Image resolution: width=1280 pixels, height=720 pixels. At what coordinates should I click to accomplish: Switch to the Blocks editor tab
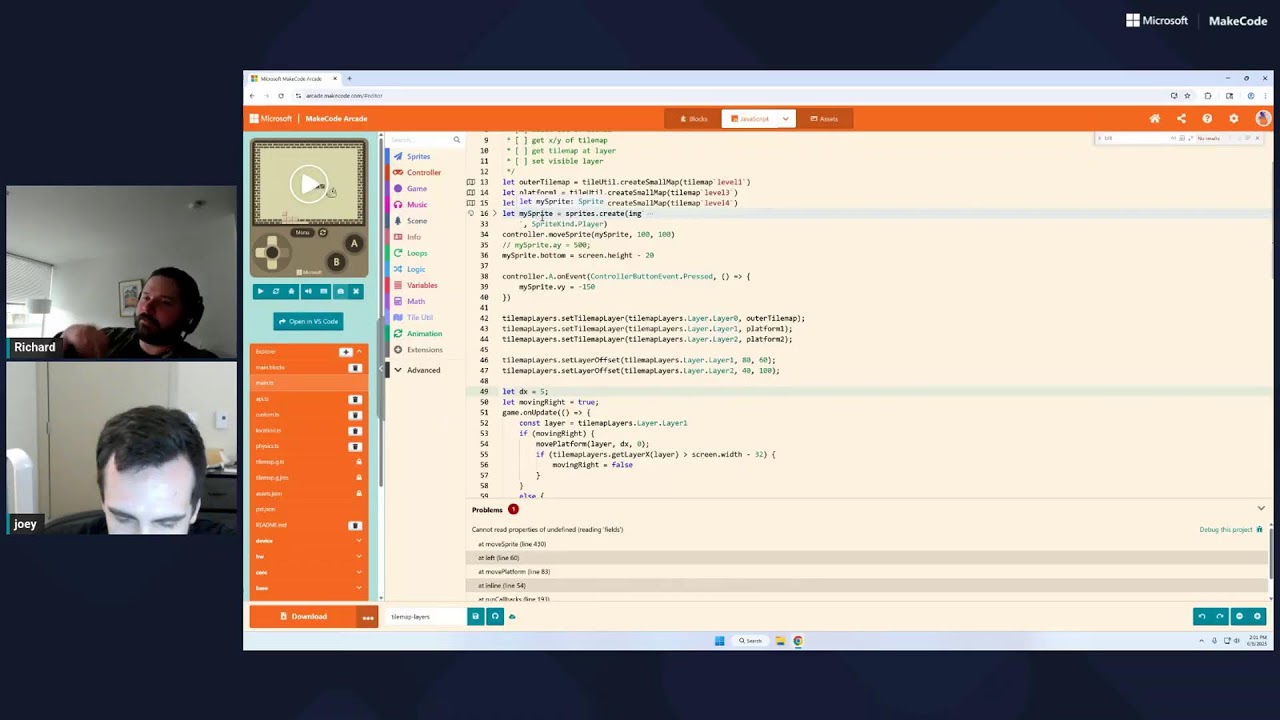pos(693,119)
